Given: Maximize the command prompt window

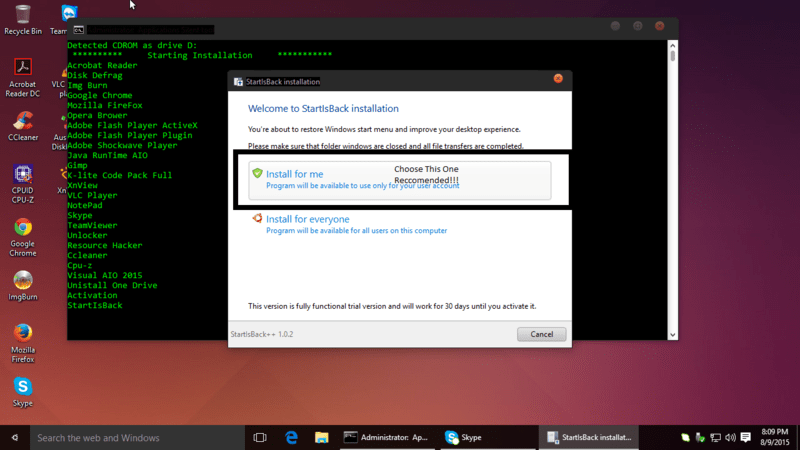Looking at the screenshot, I should (637, 26).
